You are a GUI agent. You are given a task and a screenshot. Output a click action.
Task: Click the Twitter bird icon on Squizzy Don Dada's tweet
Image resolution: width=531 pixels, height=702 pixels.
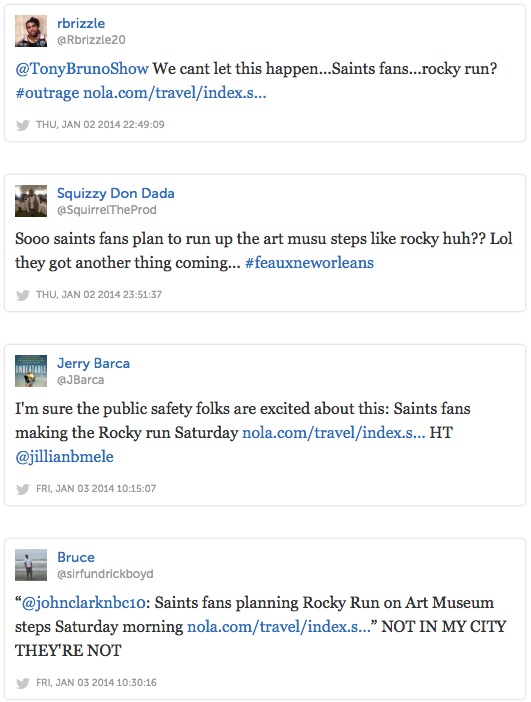click(x=23, y=295)
